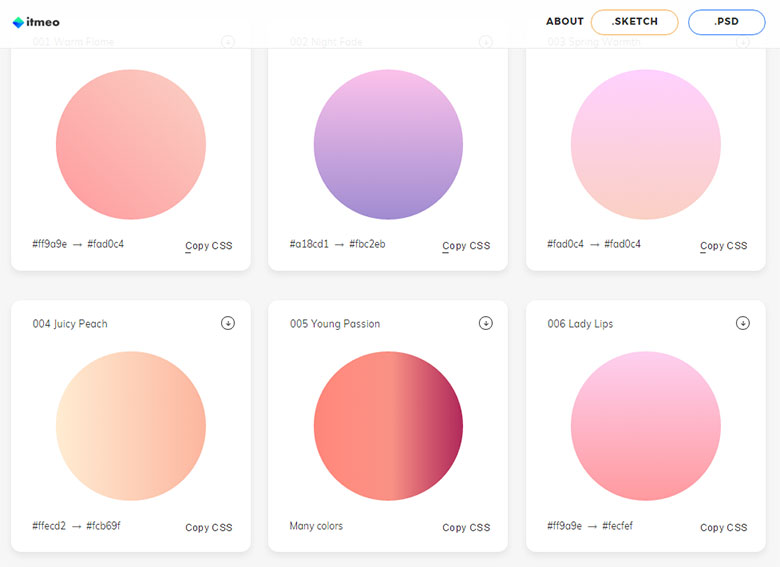The image size is (780, 567).
Task: Copy CSS for the Spring Warmth gradient
Action: [724, 246]
